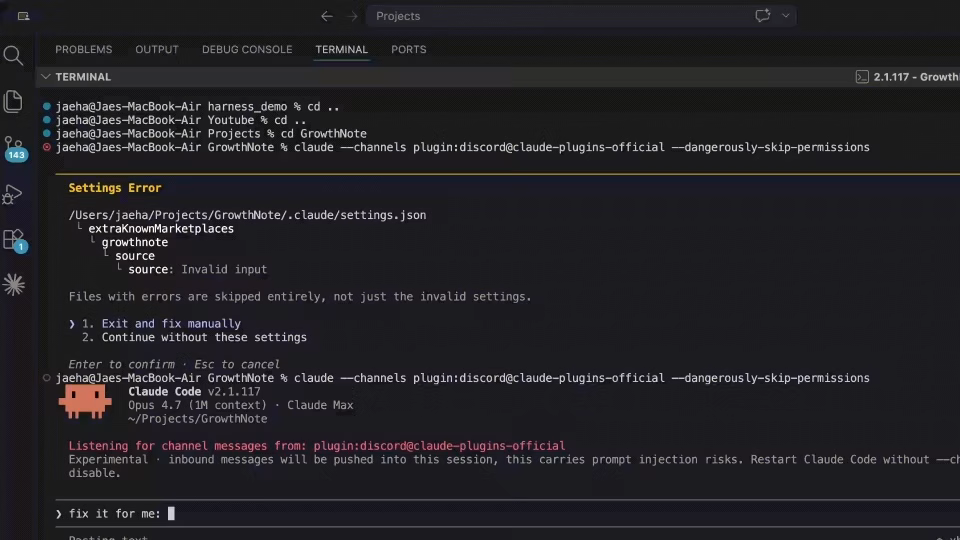Screen dimensions: 960x540
Task: Click the Claude Code mascot logo
Action: 85,402
